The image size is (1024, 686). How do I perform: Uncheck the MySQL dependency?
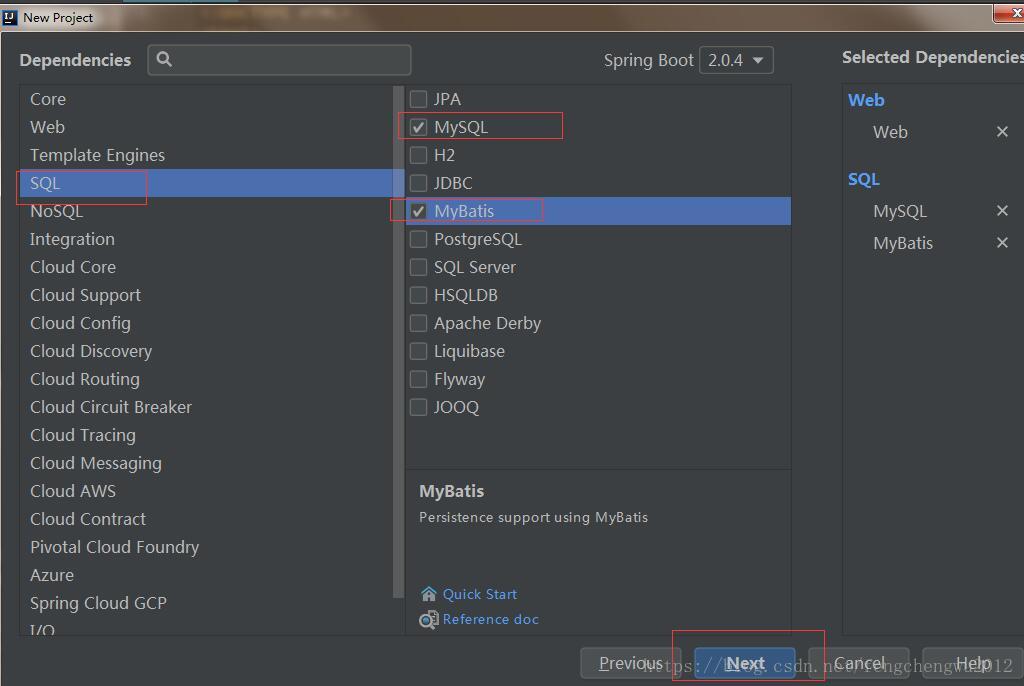pos(418,127)
